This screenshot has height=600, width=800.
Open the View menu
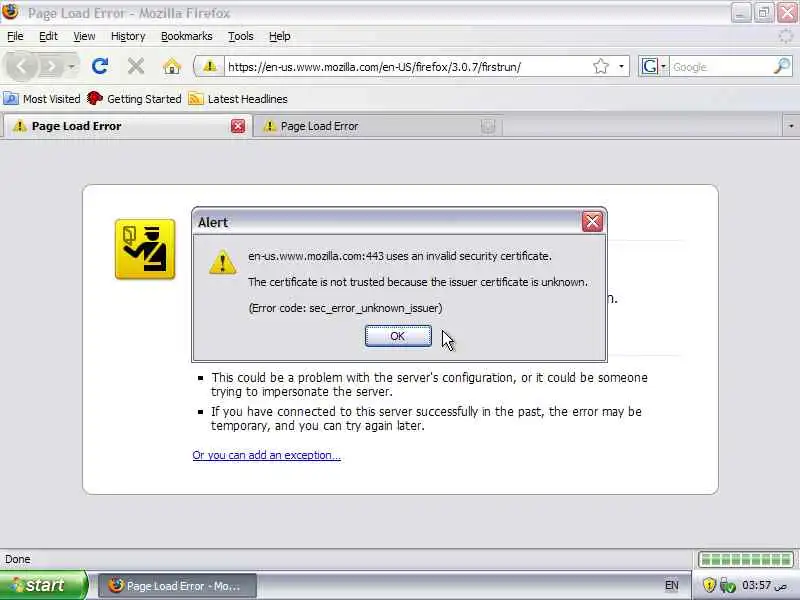(x=84, y=36)
